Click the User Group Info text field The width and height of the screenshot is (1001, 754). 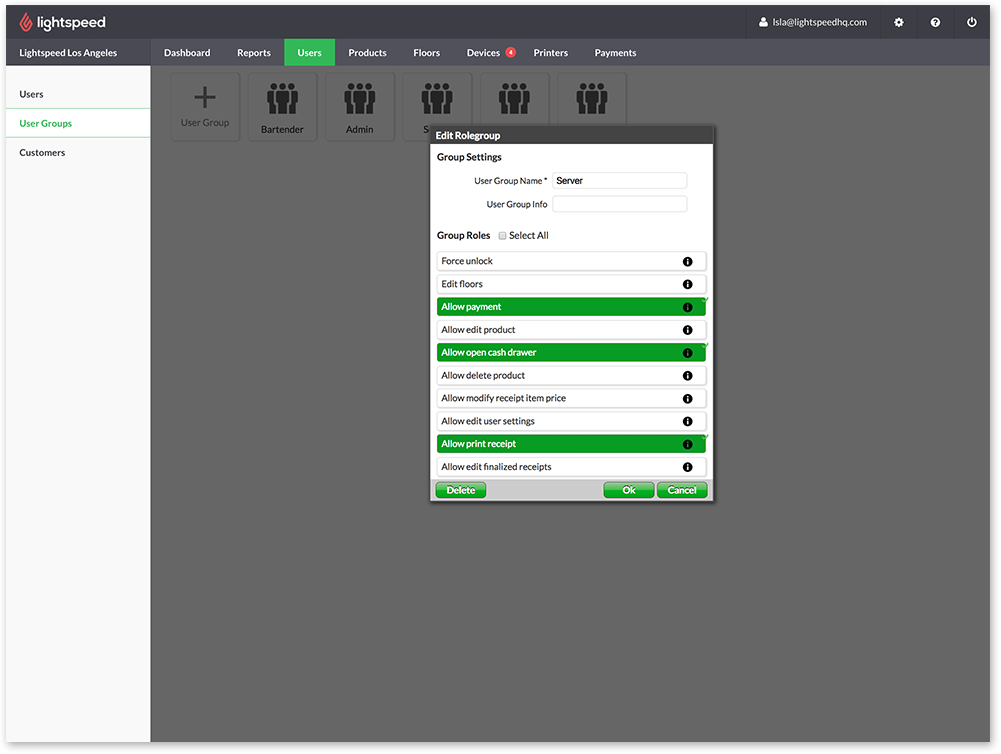tap(619, 204)
